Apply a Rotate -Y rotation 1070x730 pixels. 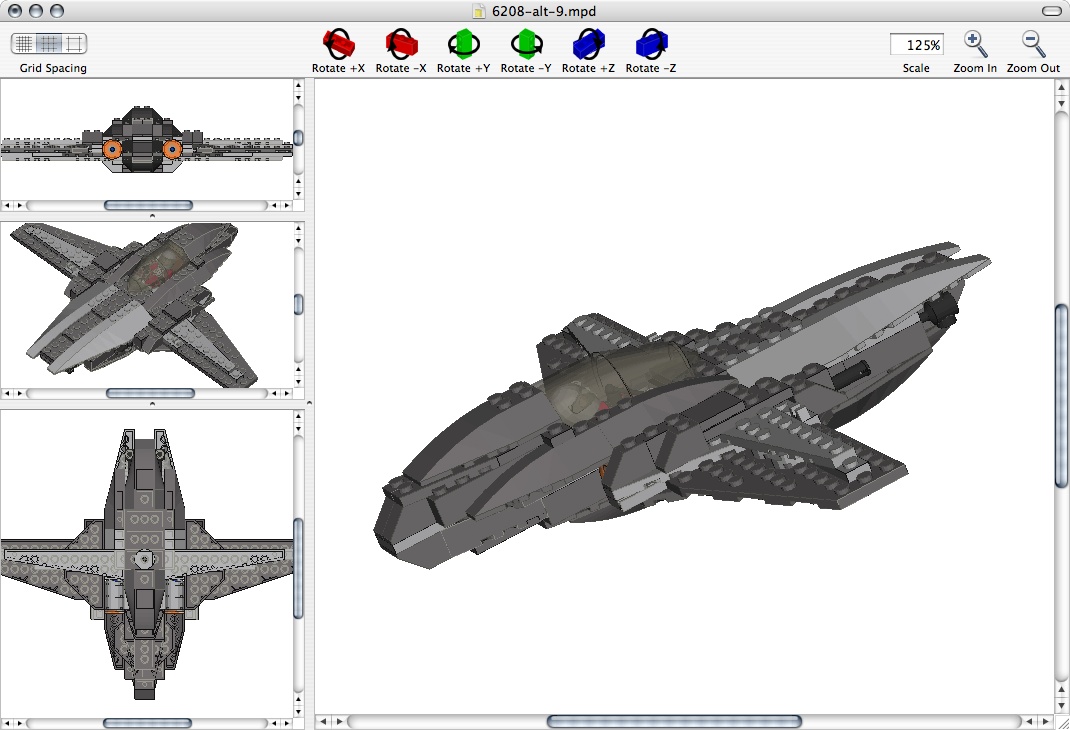coord(525,45)
